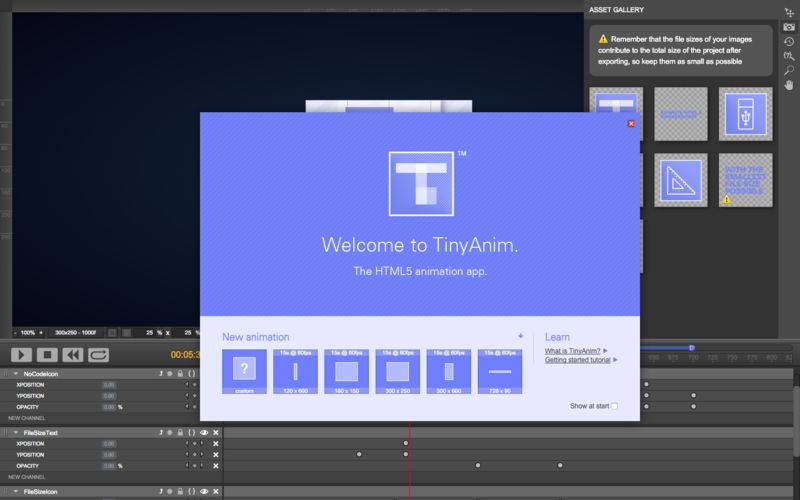Lock the FileSizeText layer

[x=180, y=433]
